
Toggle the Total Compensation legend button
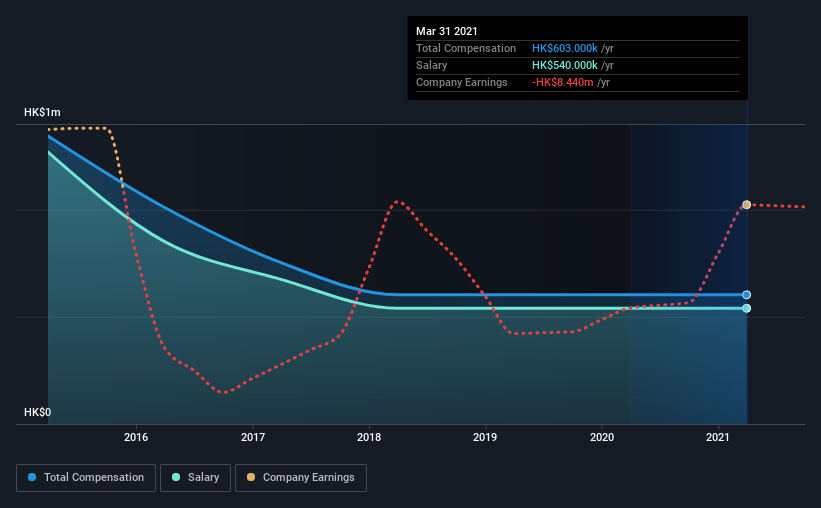click(86, 478)
